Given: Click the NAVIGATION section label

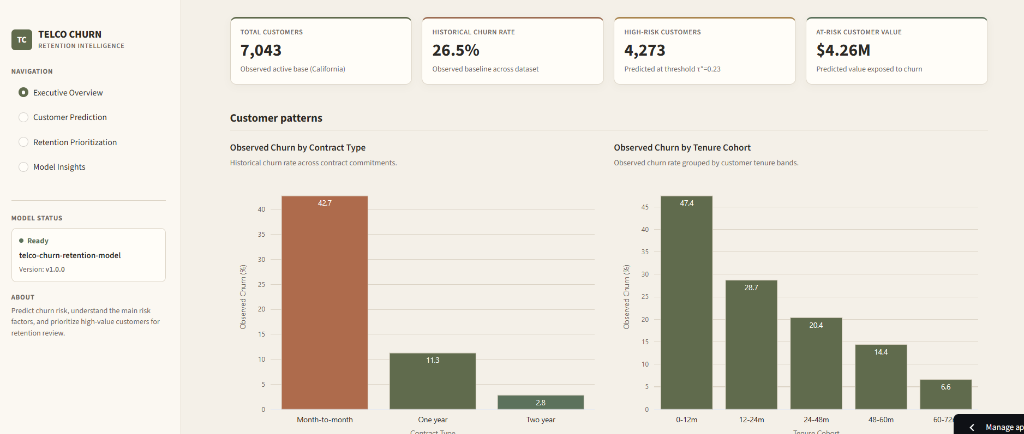Looking at the screenshot, I should [x=32, y=72].
